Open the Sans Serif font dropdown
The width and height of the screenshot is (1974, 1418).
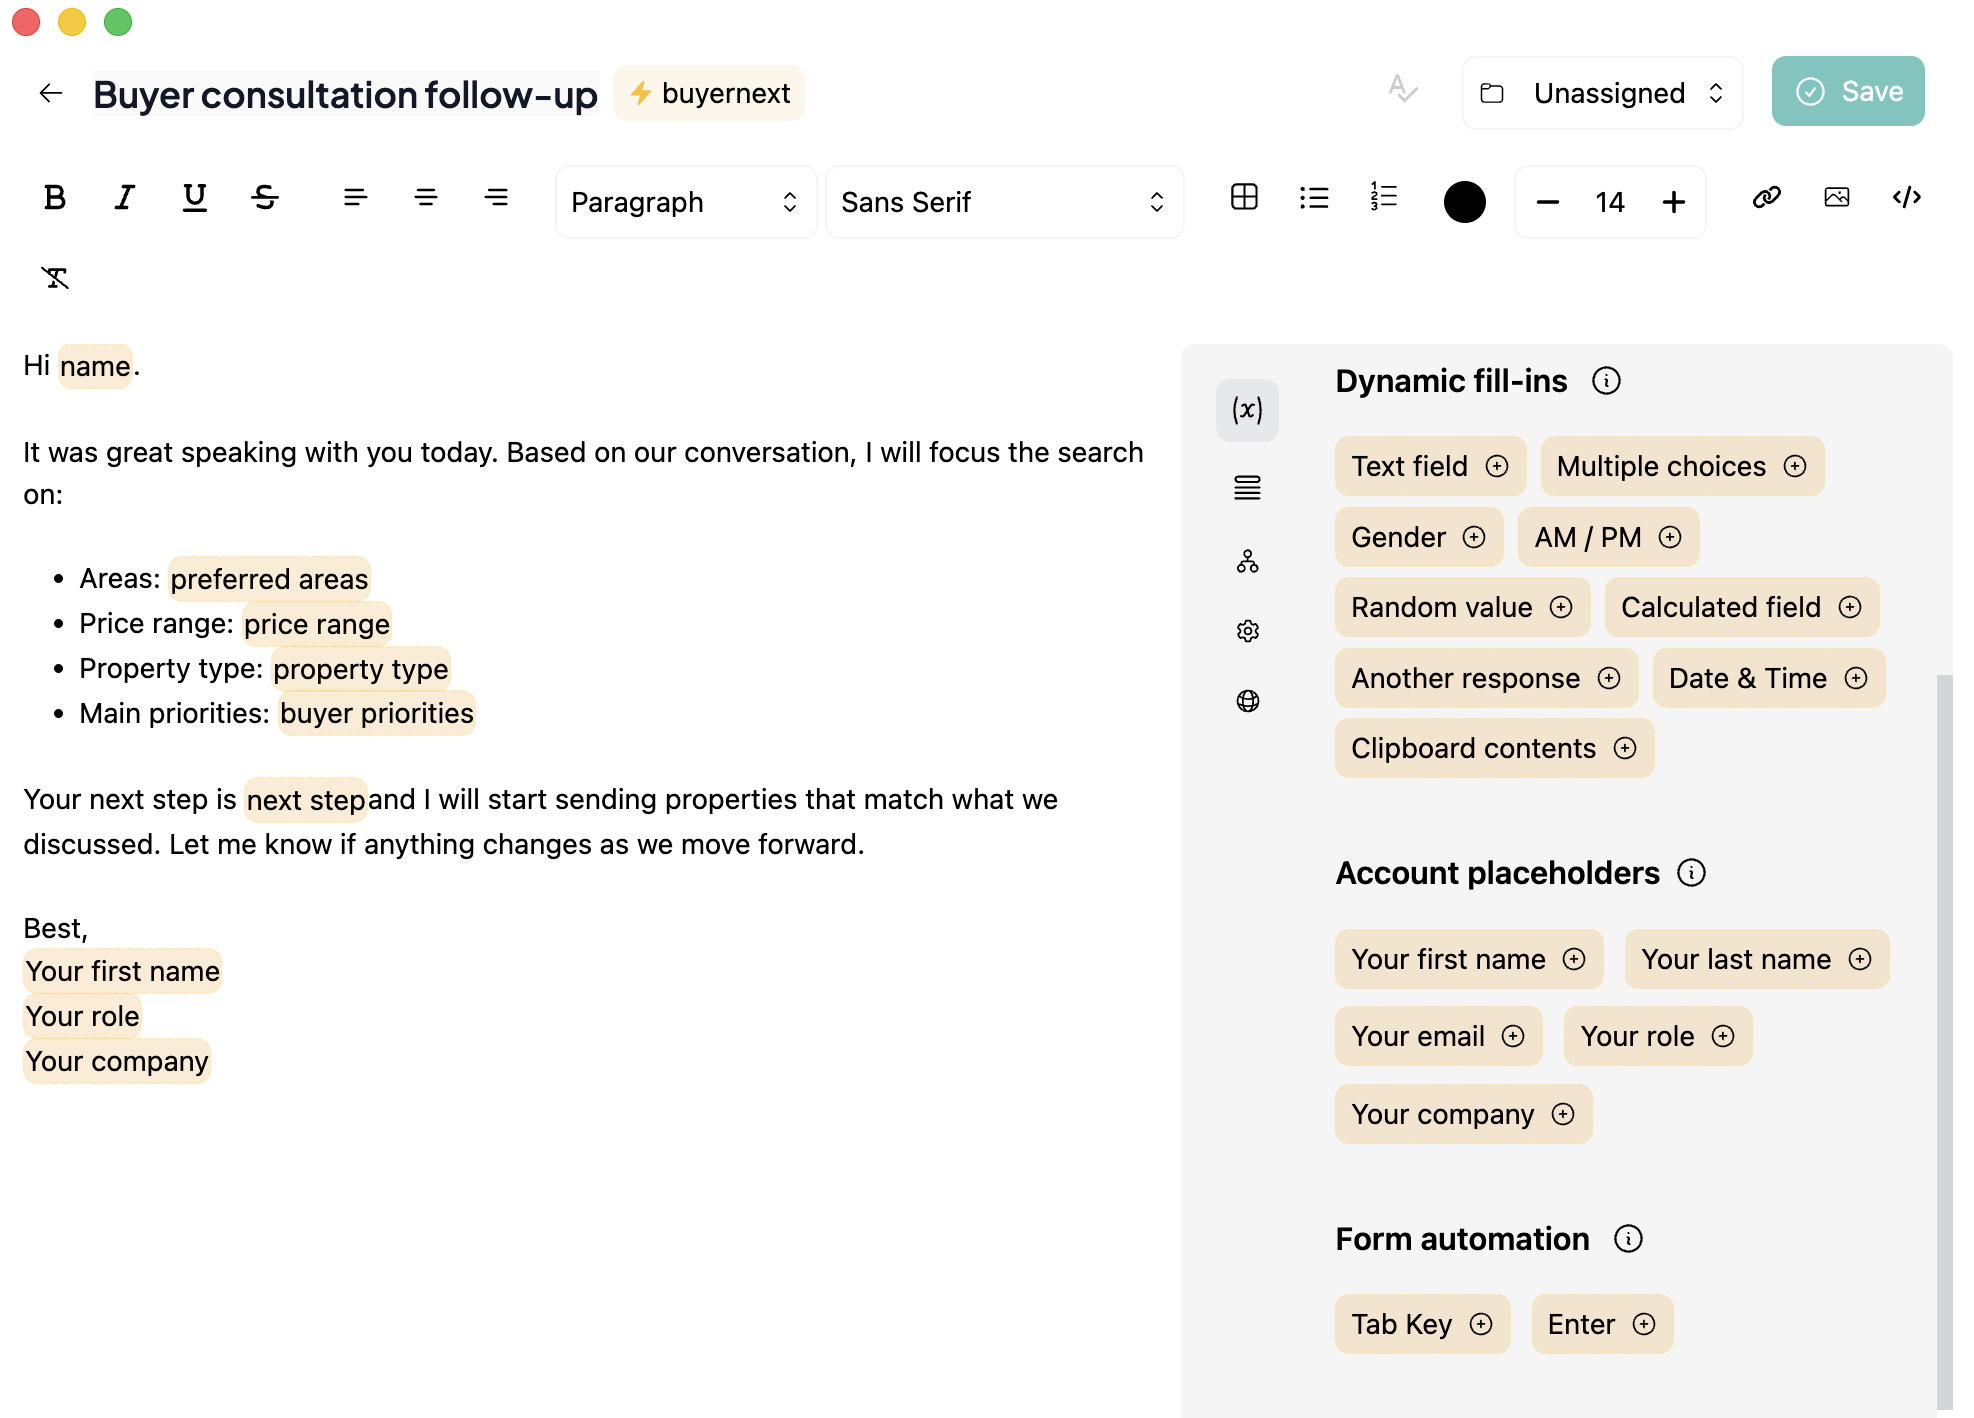tap(1004, 202)
